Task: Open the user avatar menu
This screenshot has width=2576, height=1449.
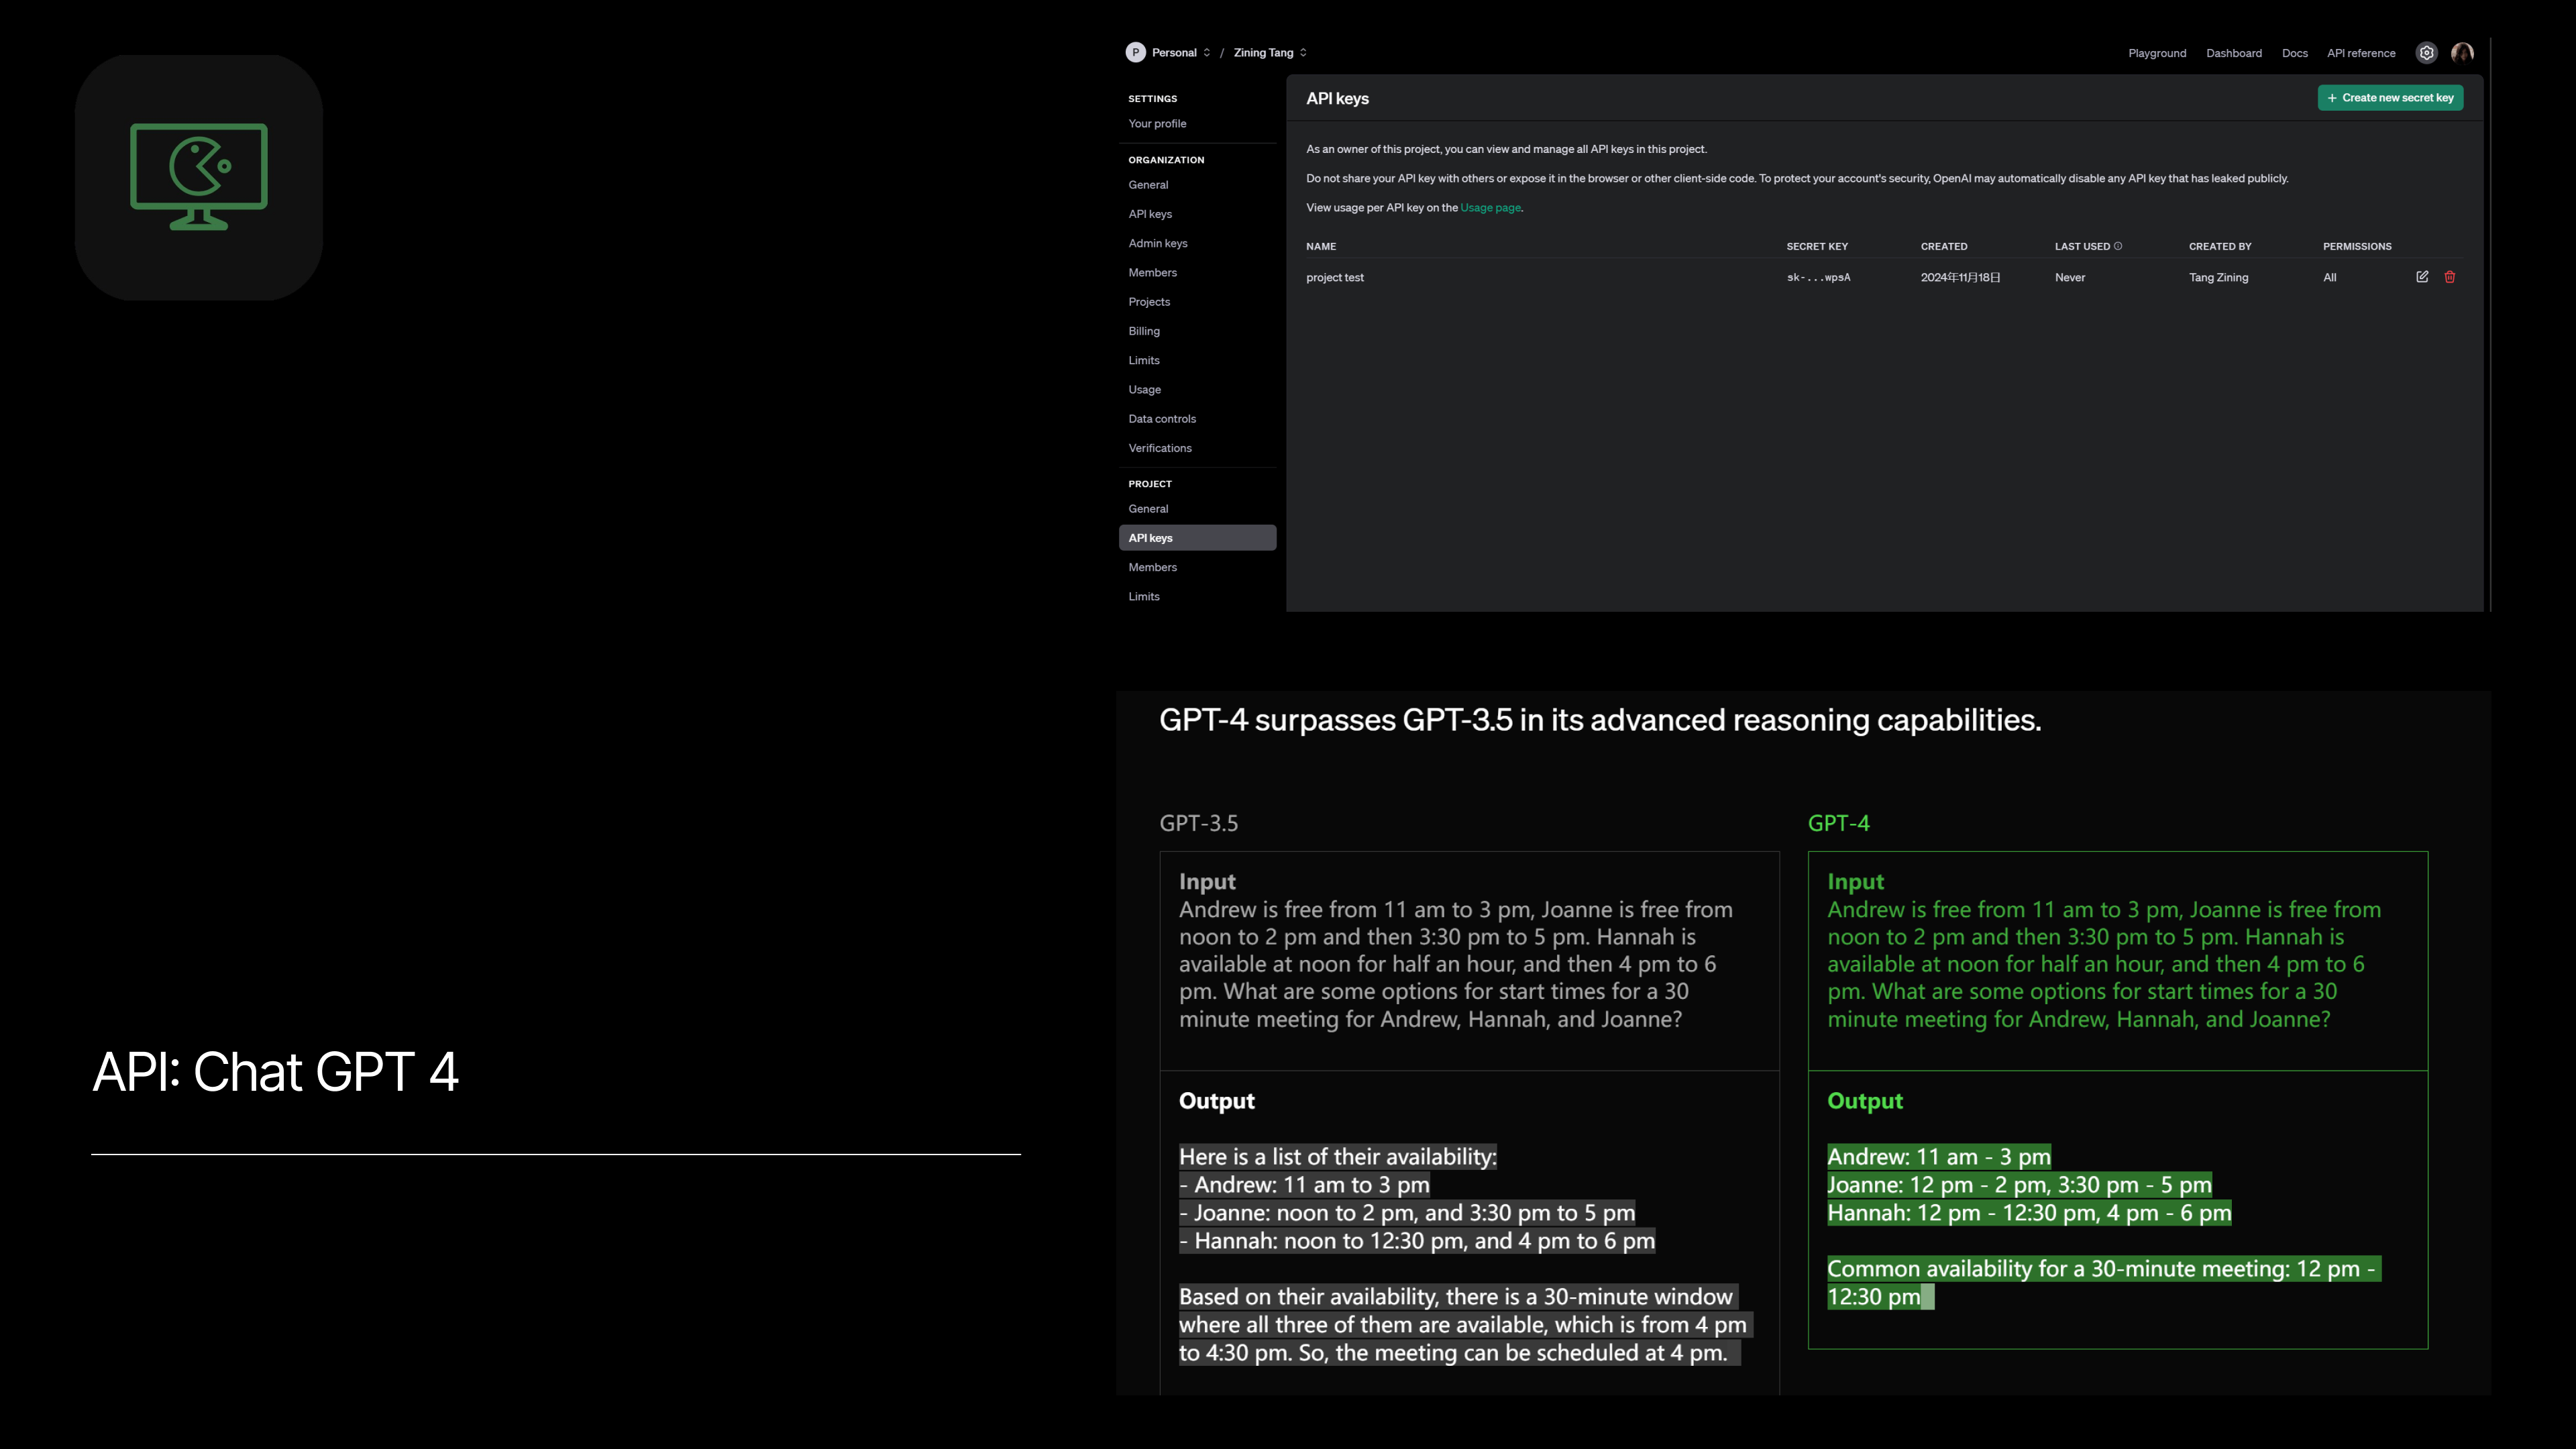Action: point(2462,53)
